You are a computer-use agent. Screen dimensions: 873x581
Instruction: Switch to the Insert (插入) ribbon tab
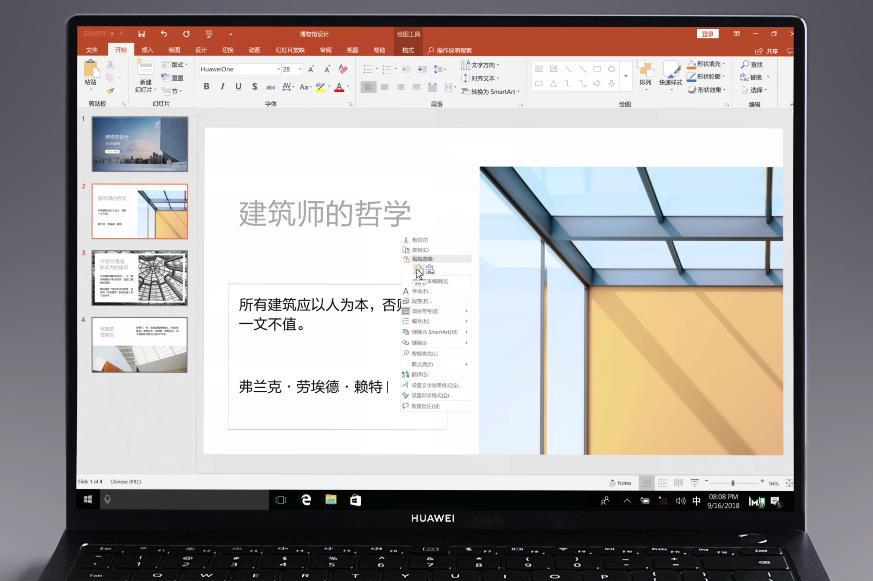pos(147,49)
